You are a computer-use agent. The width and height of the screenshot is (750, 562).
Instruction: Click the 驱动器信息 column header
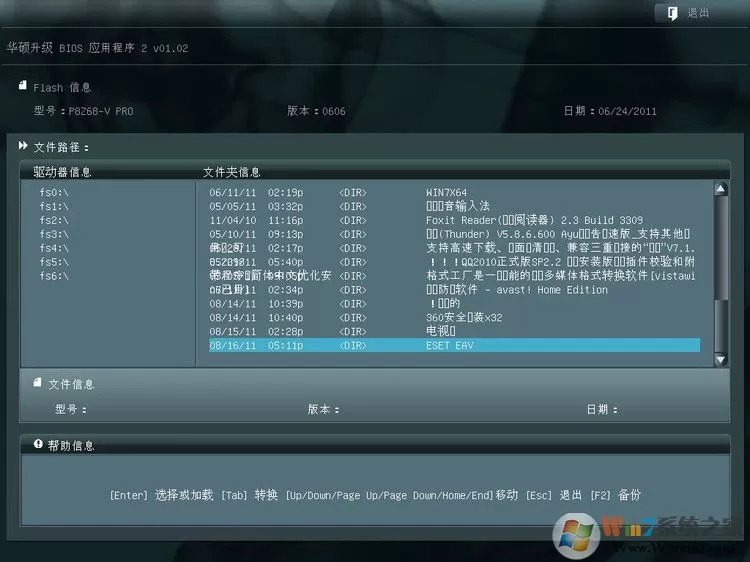[62, 172]
